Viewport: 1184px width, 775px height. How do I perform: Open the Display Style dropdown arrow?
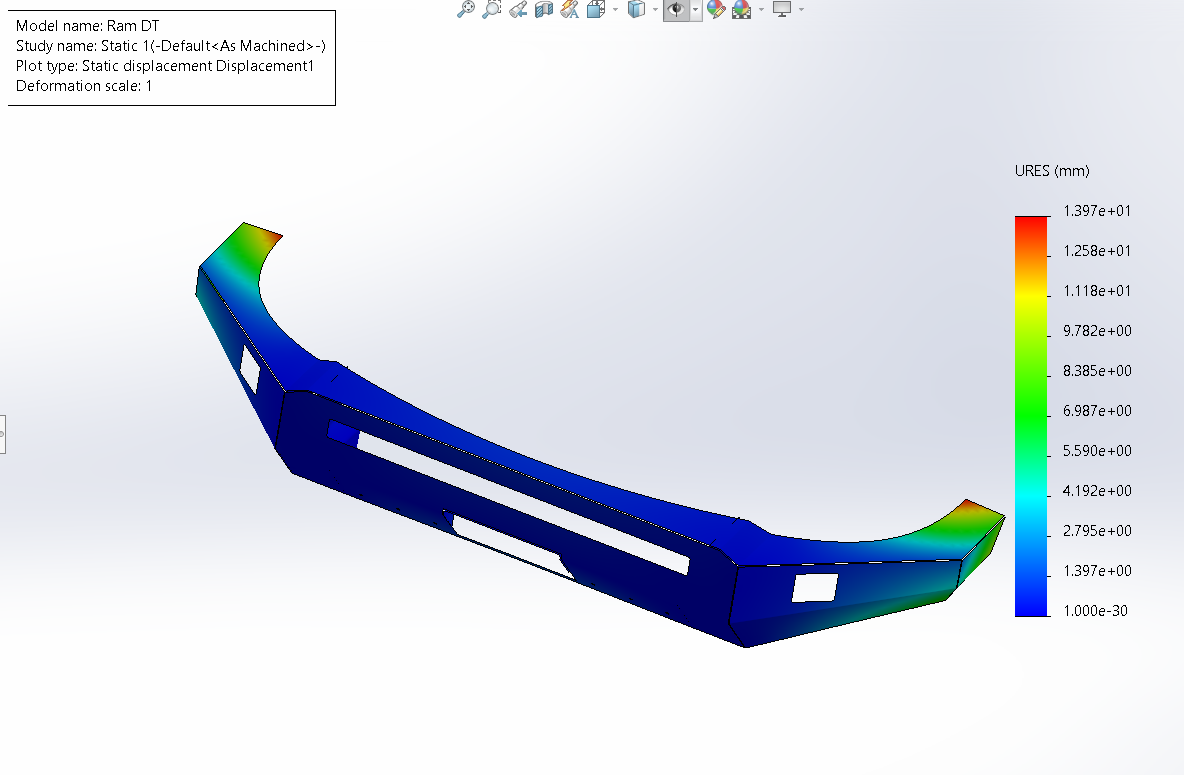click(655, 10)
